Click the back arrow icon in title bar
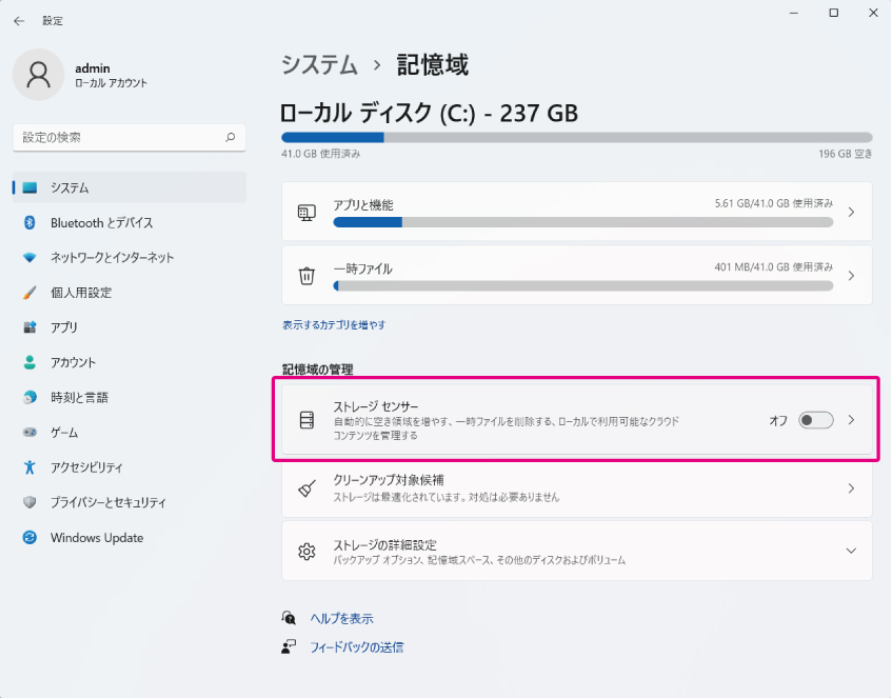This screenshot has width=891, height=698. pyautogui.click(x=19, y=20)
